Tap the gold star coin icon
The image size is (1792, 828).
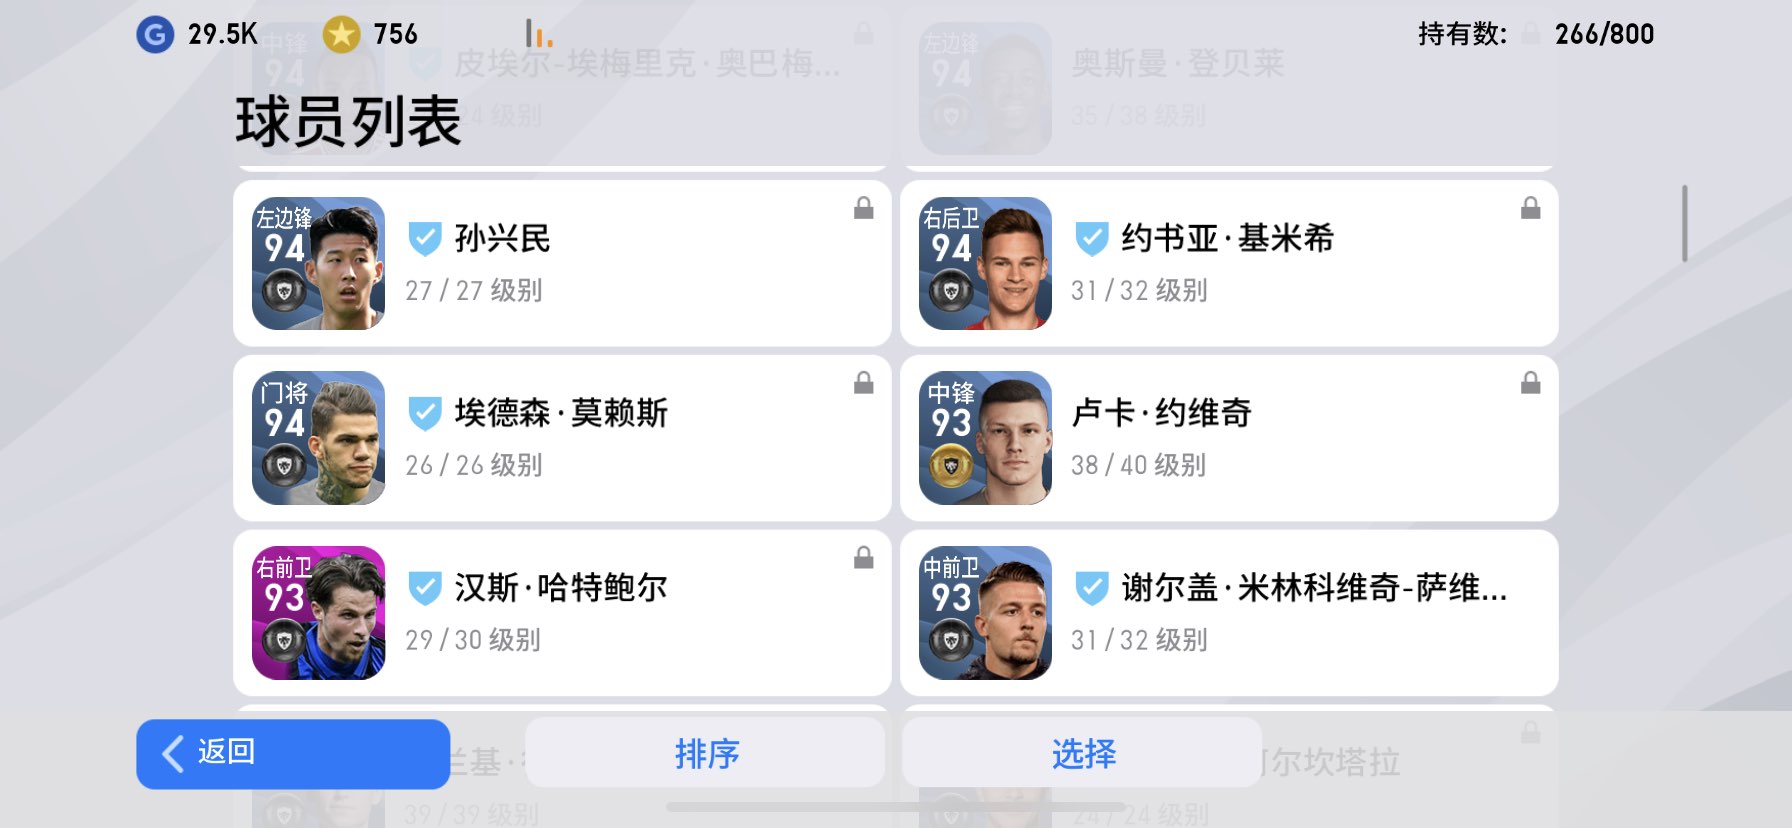(x=341, y=35)
